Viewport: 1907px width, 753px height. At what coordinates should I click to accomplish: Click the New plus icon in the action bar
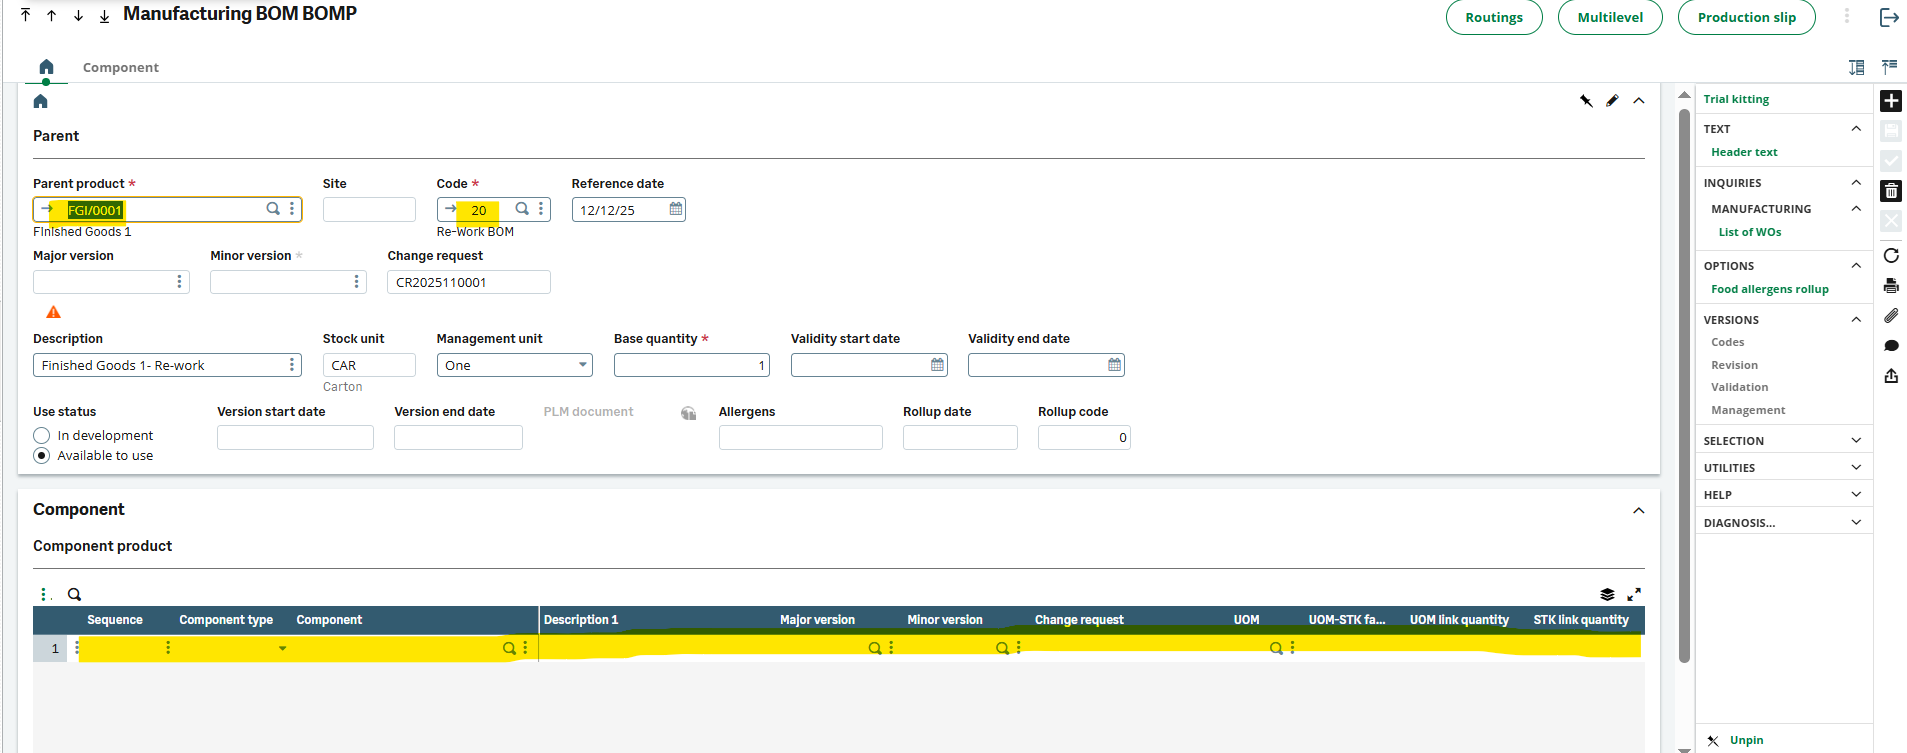(x=1891, y=101)
